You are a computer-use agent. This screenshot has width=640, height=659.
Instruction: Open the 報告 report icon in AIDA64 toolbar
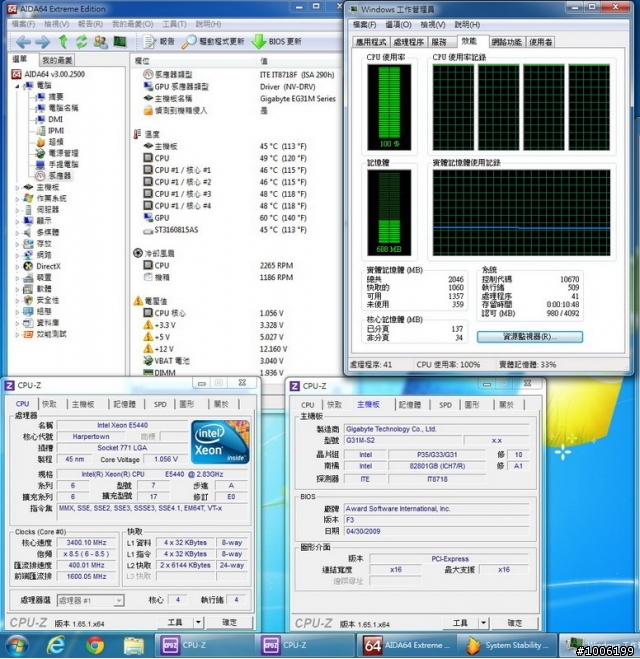coord(150,42)
